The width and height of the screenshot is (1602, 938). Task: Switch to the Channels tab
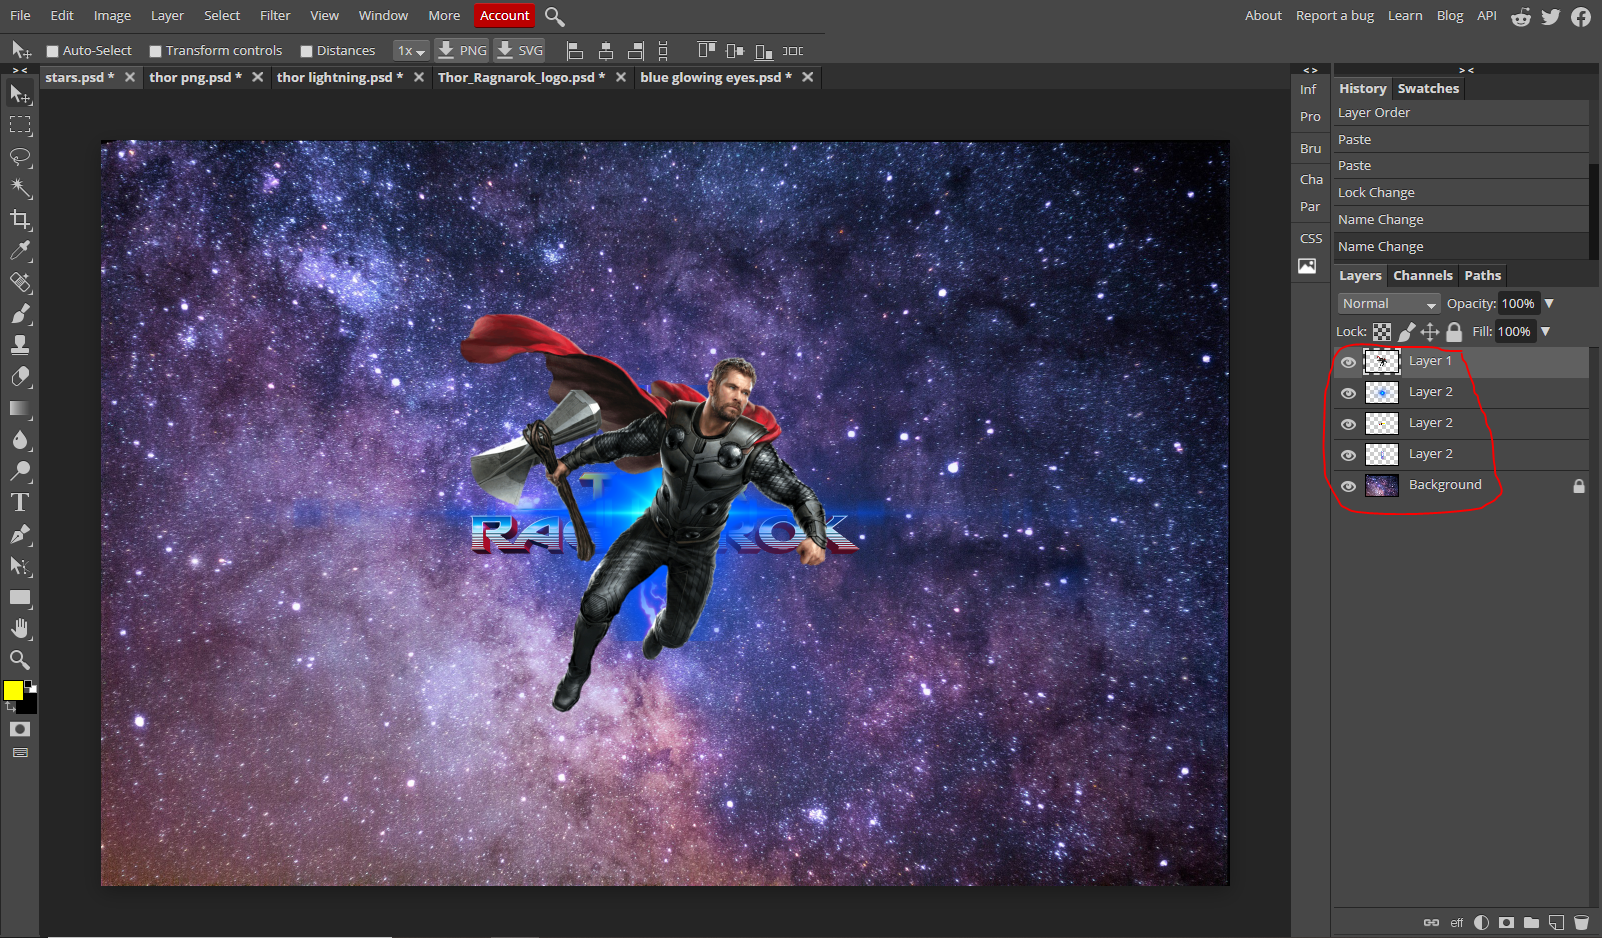tap(1423, 276)
